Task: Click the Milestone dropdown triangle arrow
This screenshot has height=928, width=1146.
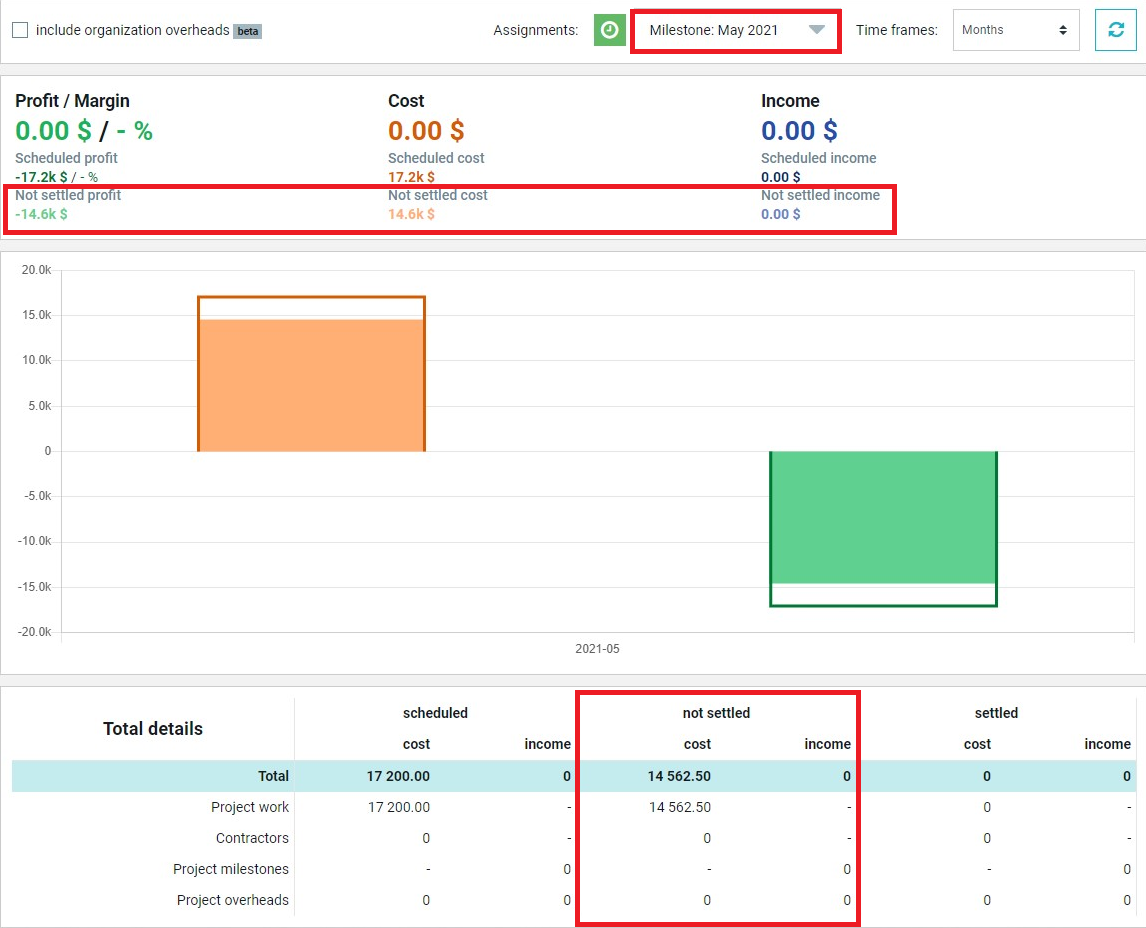Action: pyautogui.click(x=816, y=30)
